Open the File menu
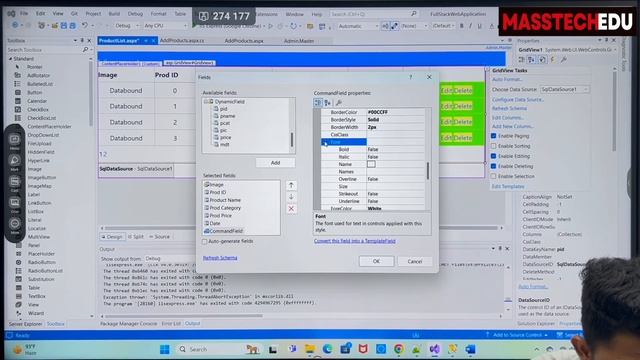The image size is (640, 360). (x=24, y=13)
